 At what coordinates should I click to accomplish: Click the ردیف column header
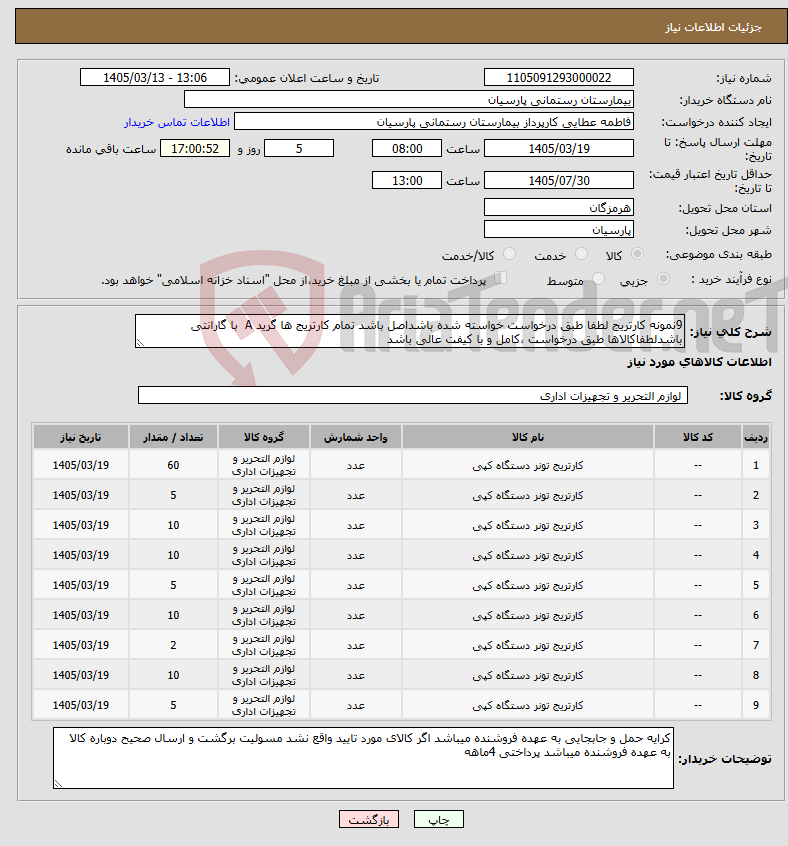pos(756,437)
